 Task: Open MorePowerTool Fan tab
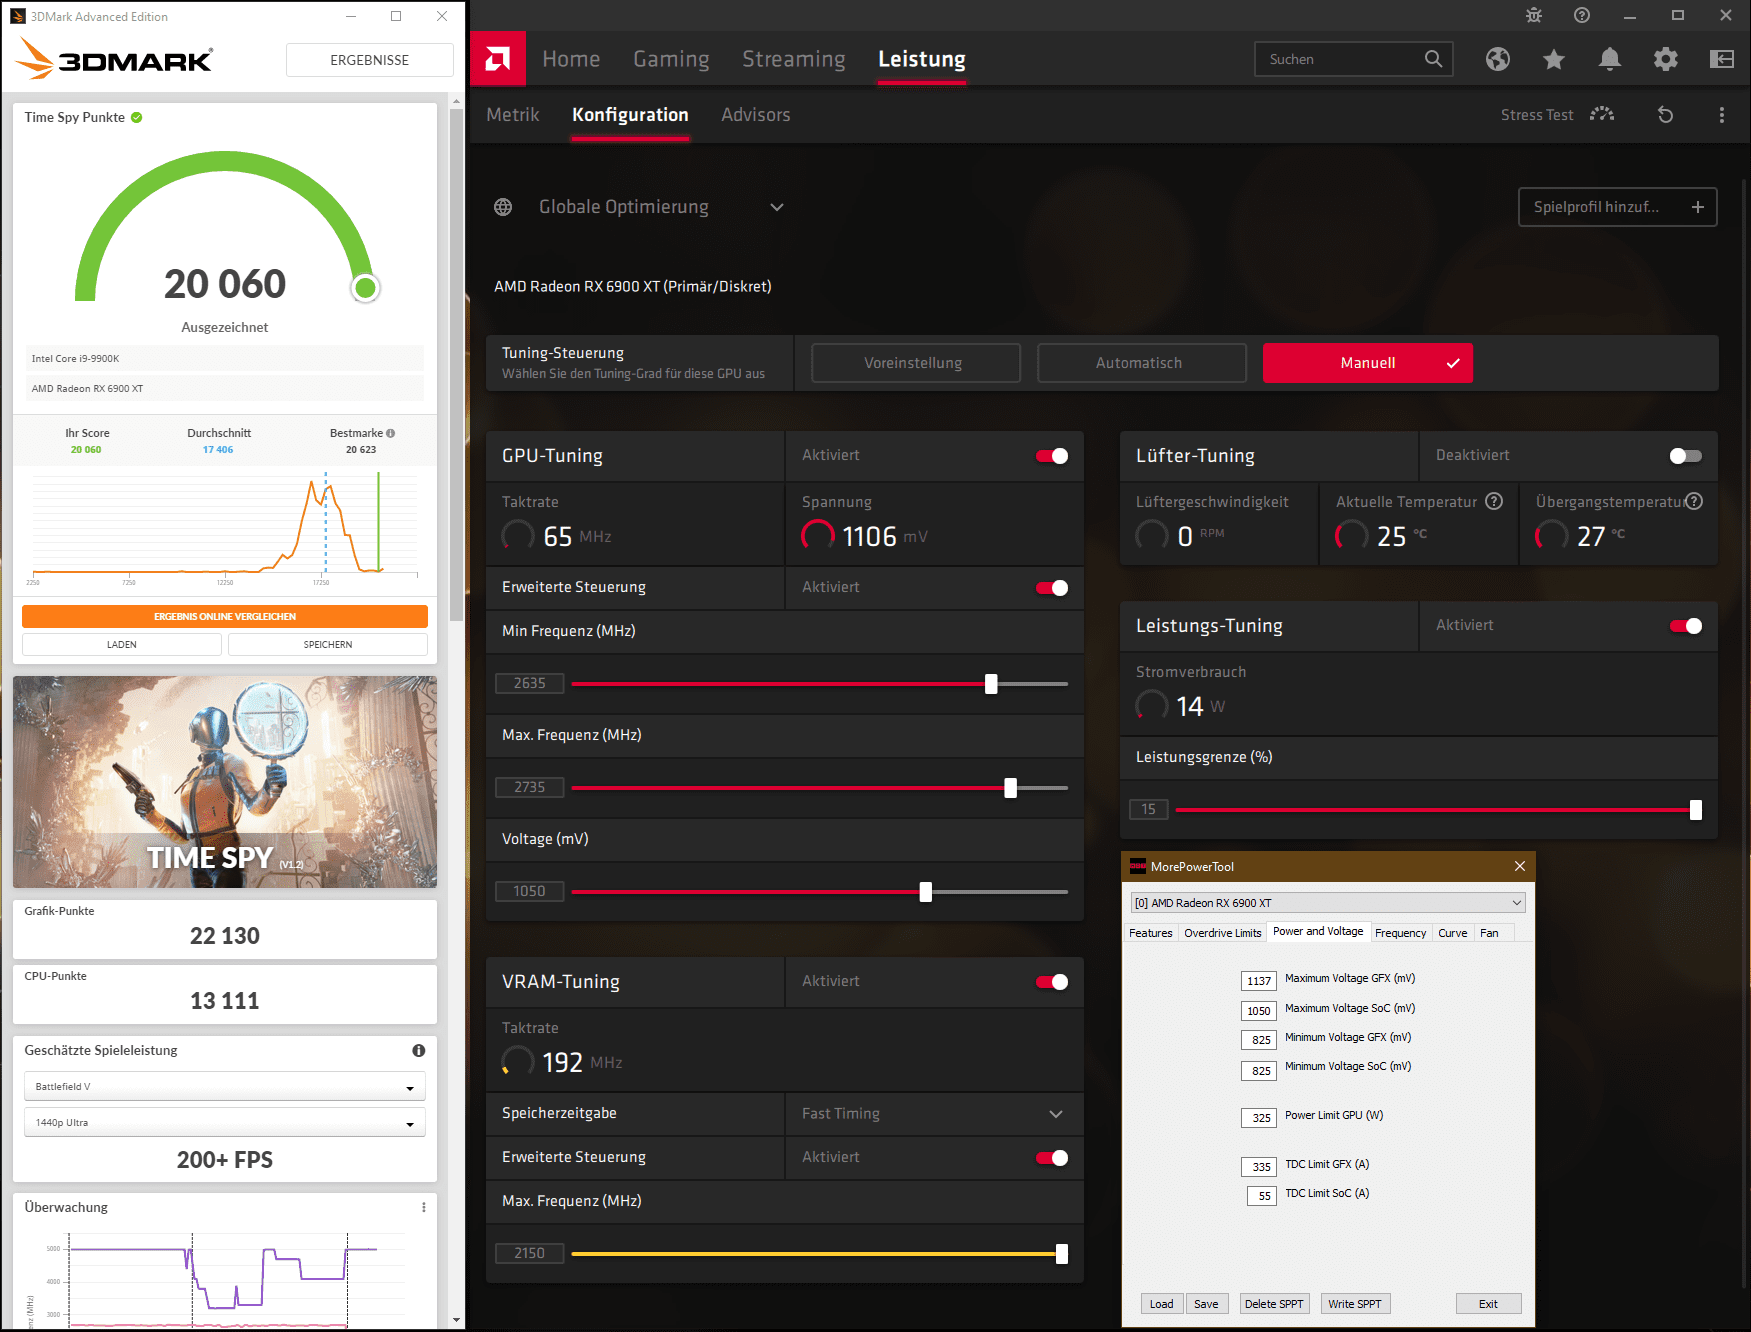coord(1489,933)
